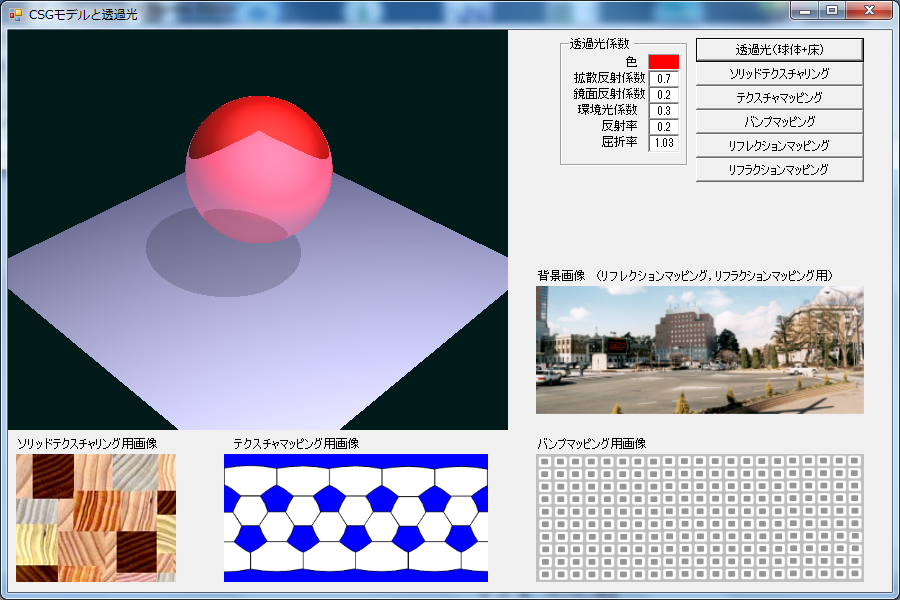
Task: Minimize the CSGモデルと透過光 window
Action: pyautogui.click(x=805, y=10)
